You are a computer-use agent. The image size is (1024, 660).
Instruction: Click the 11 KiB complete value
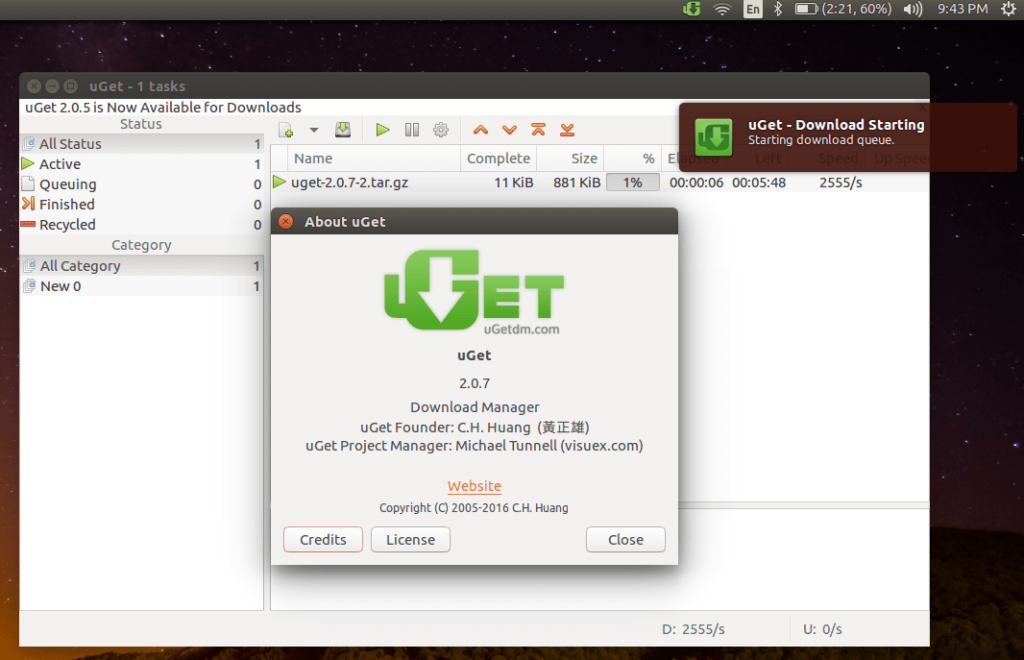click(513, 183)
